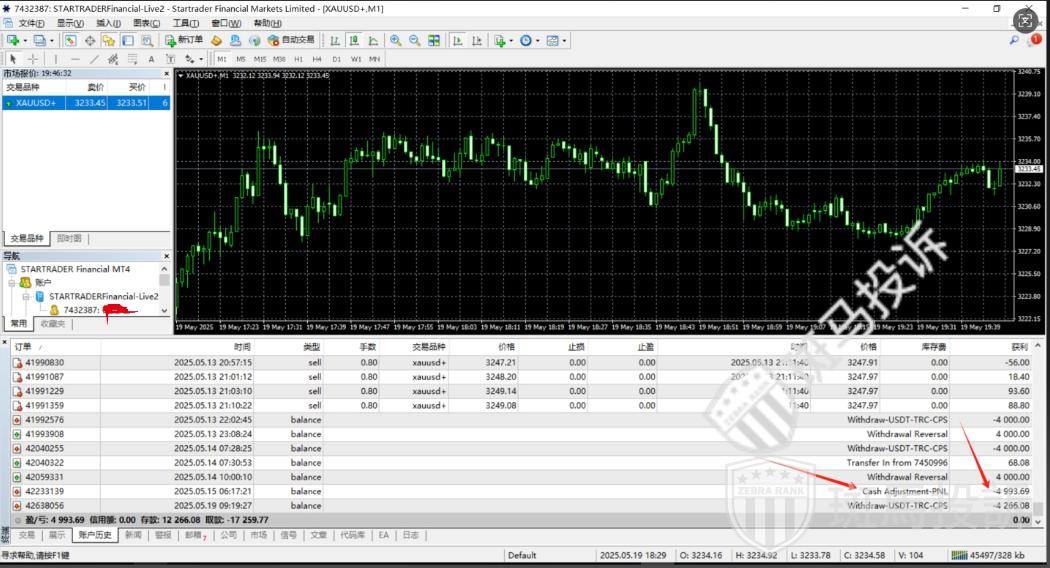Switch to the 交易 tab in terminal
Viewport: 1050px width, 568px height.
(27, 535)
